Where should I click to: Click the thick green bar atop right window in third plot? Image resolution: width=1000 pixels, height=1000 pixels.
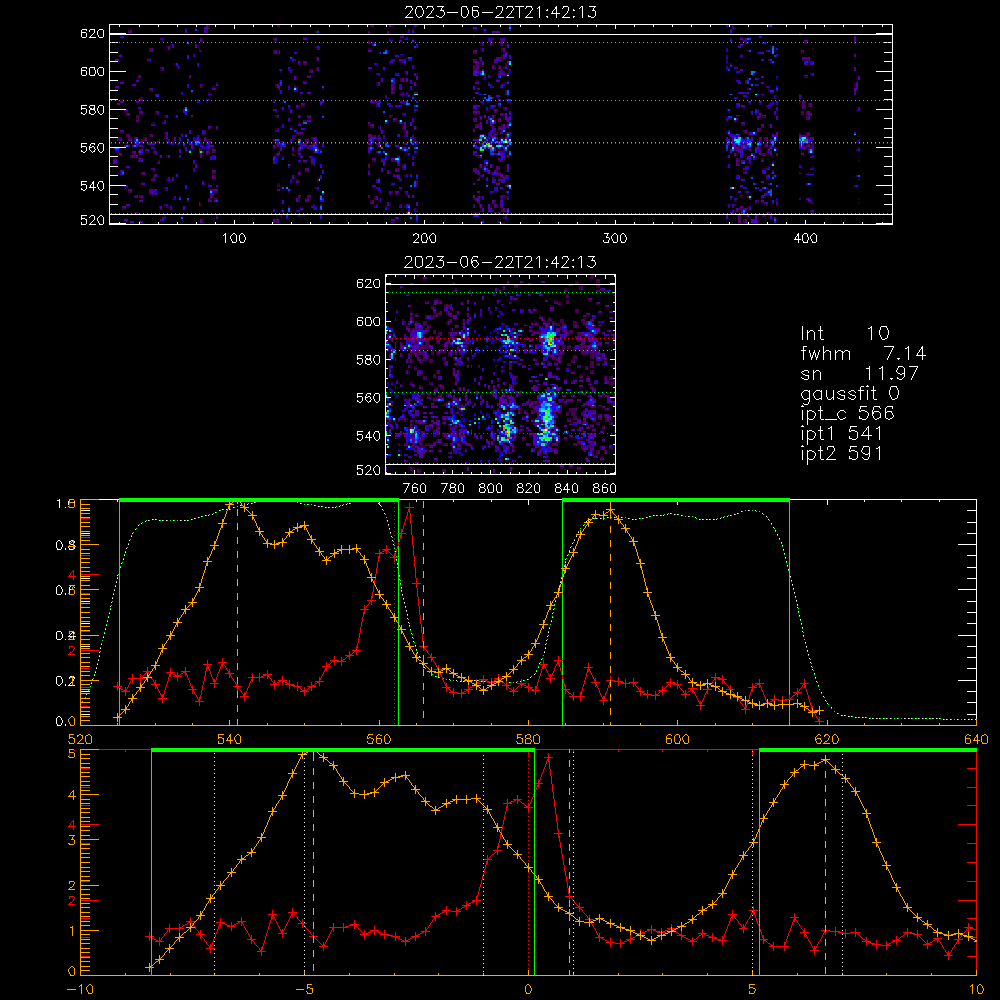point(676,501)
